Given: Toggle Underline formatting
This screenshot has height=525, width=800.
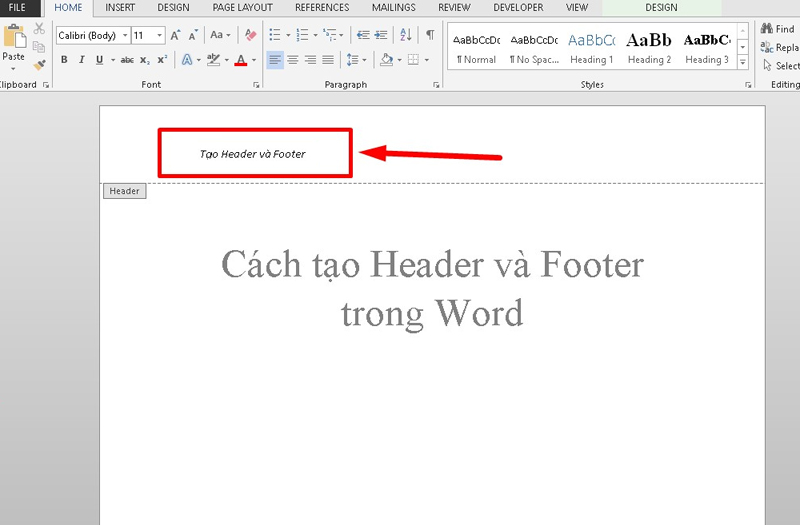Looking at the screenshot, I should [x=99, y=60].
